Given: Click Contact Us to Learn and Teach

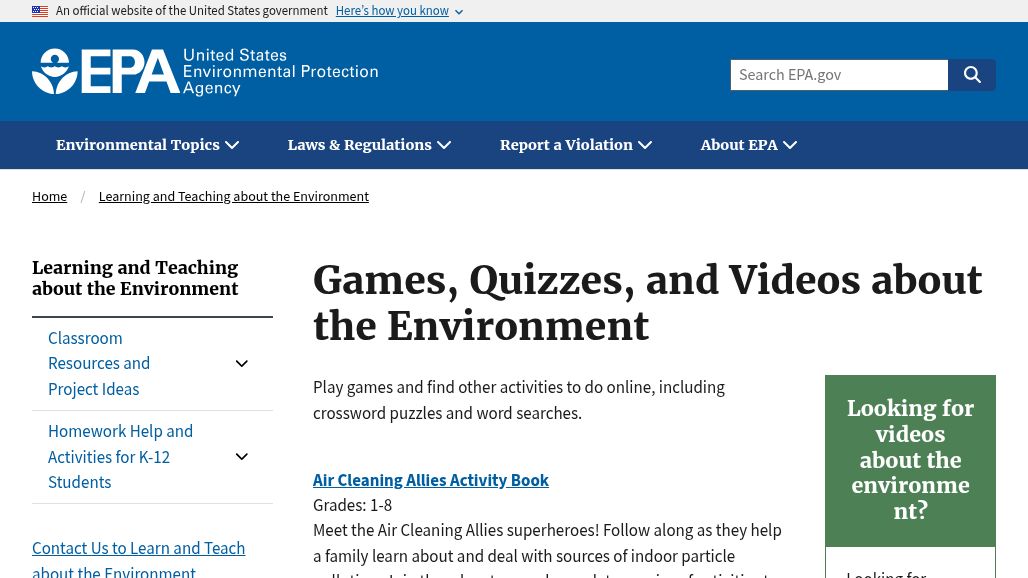Looking at the screenshot, I should pyautogui.click(x=138, y=548).
